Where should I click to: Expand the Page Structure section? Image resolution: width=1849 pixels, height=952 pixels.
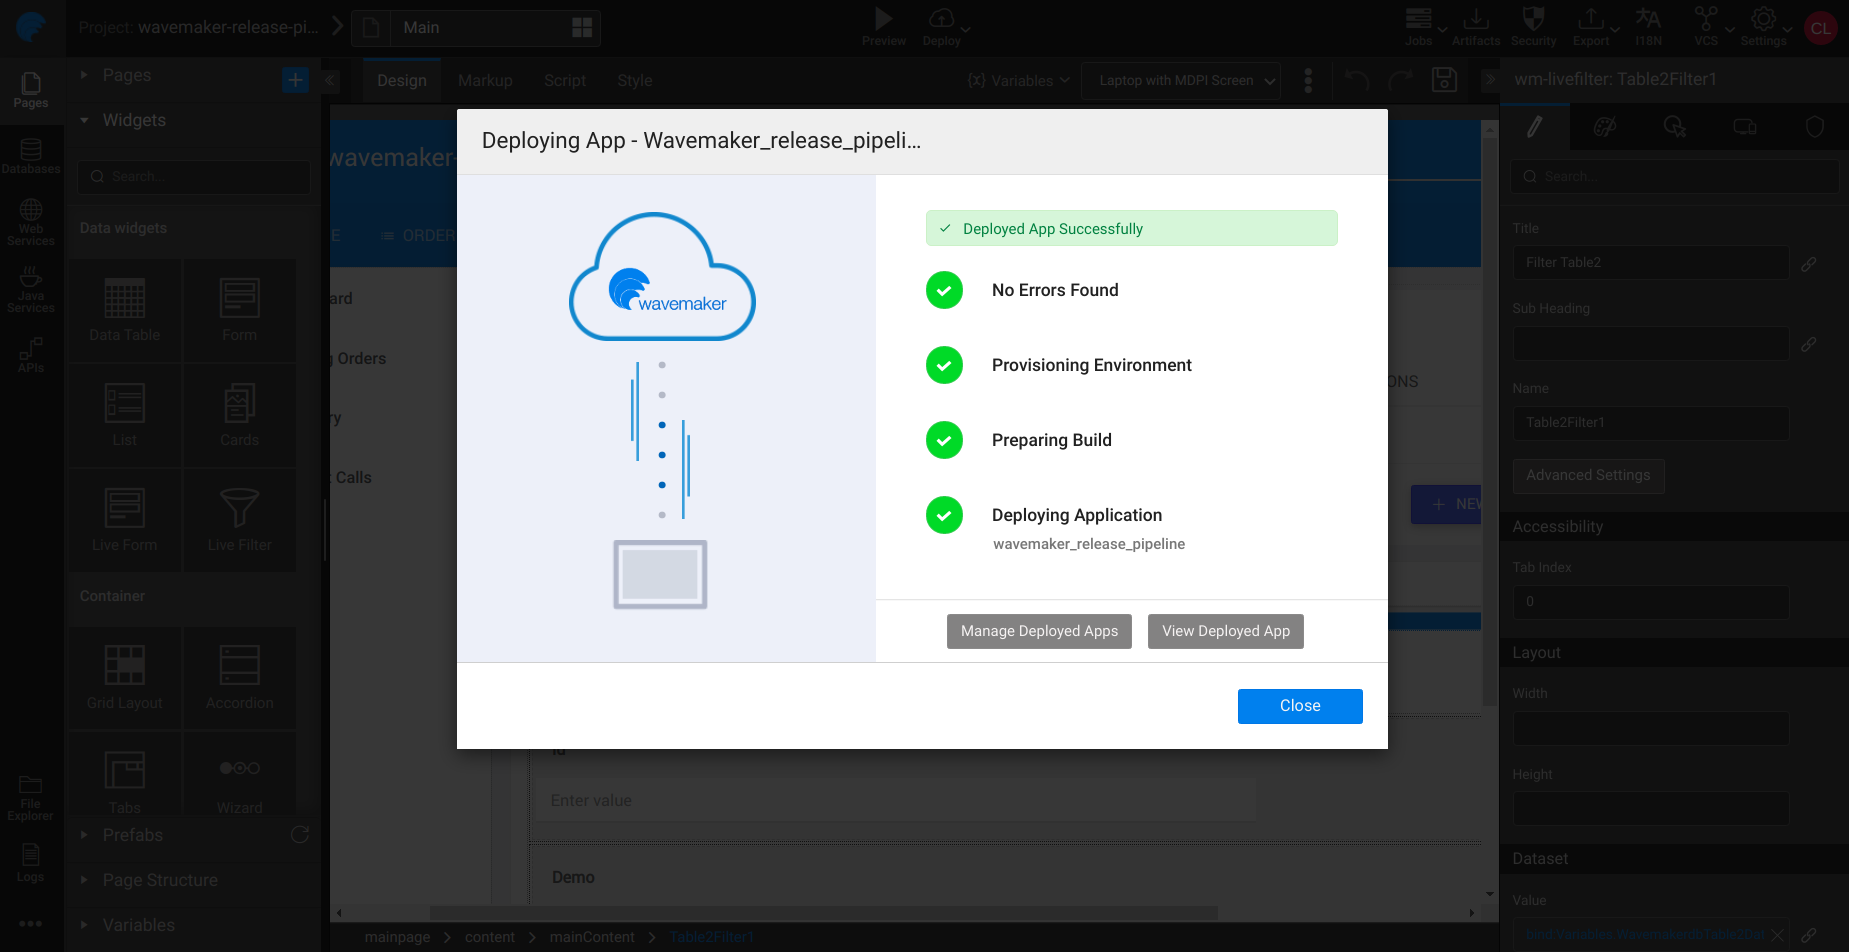click(x=160, y=880)
